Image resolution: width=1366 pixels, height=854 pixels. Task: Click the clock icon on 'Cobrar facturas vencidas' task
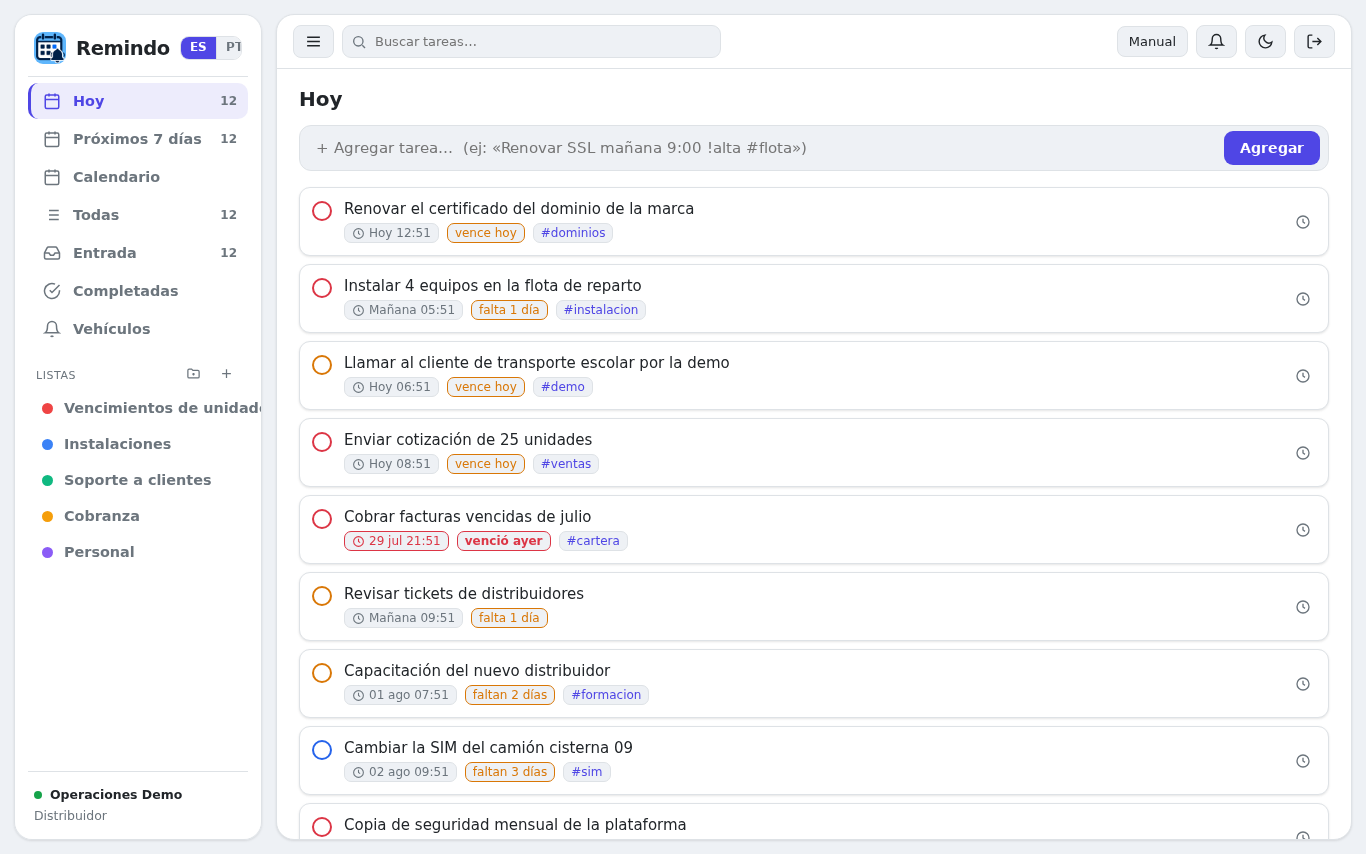point(1303,530)
